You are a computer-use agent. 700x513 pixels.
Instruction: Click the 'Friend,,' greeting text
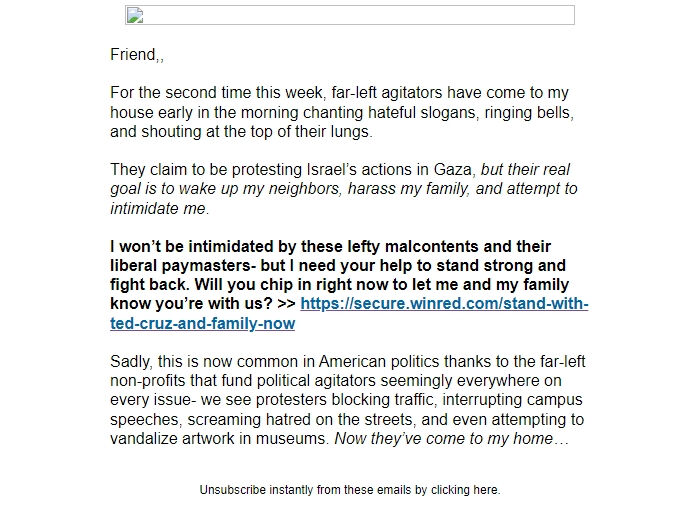137,54
